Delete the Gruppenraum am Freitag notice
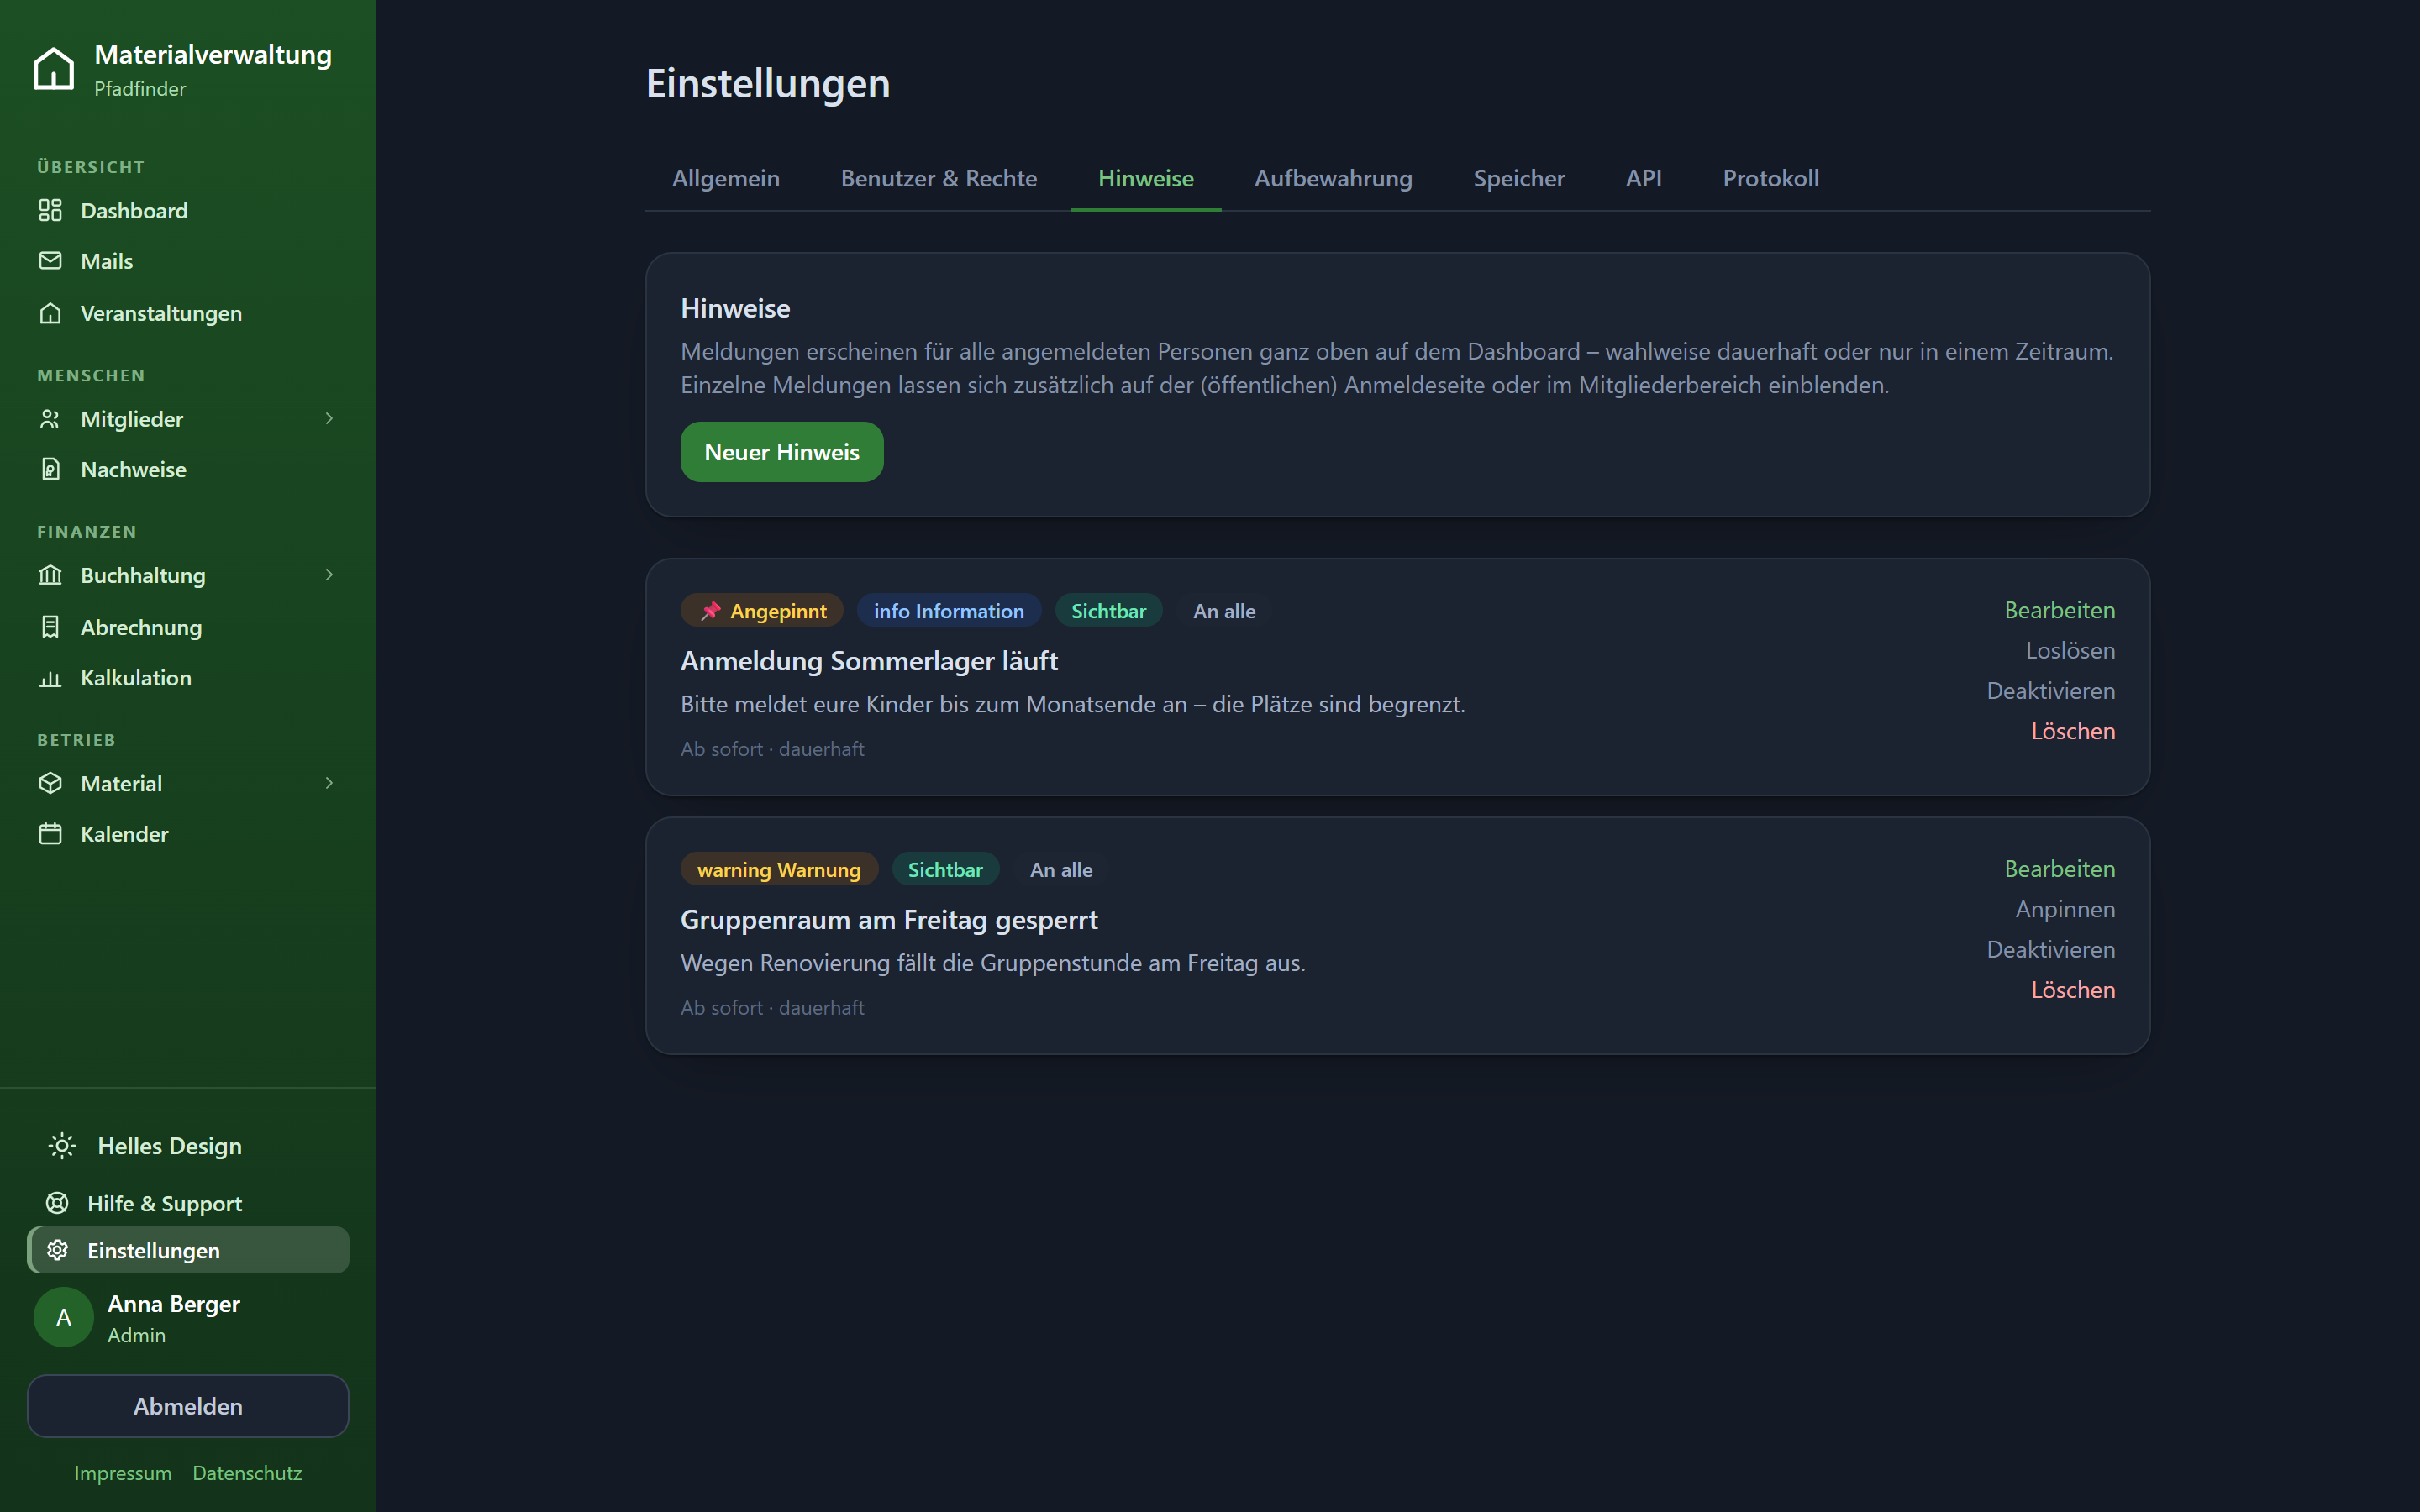Screen dimensions: 2420x1512 2073,990
